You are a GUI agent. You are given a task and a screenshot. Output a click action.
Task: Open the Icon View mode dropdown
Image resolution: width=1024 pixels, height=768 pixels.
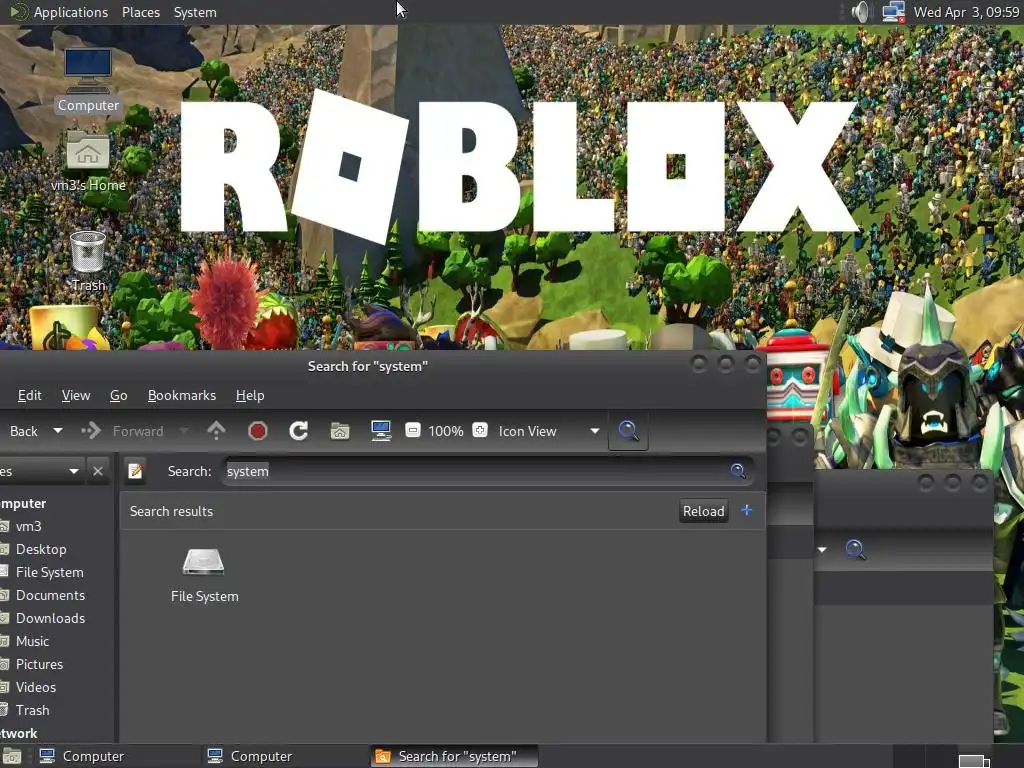(x=549, y=431)
